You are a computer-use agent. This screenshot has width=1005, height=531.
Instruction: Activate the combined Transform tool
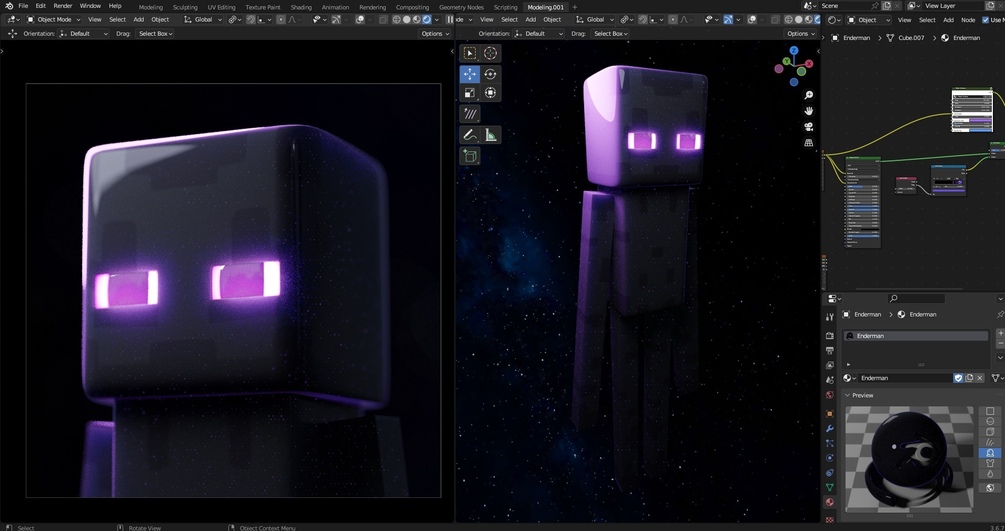(x=490, y=93)
